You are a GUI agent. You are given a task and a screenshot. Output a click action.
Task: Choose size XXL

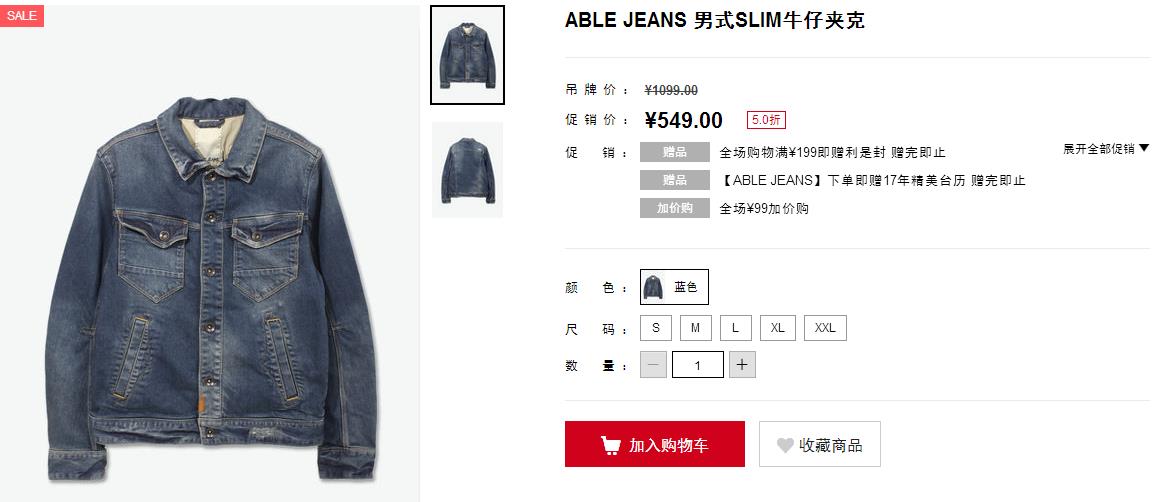(x=825, y=328)
